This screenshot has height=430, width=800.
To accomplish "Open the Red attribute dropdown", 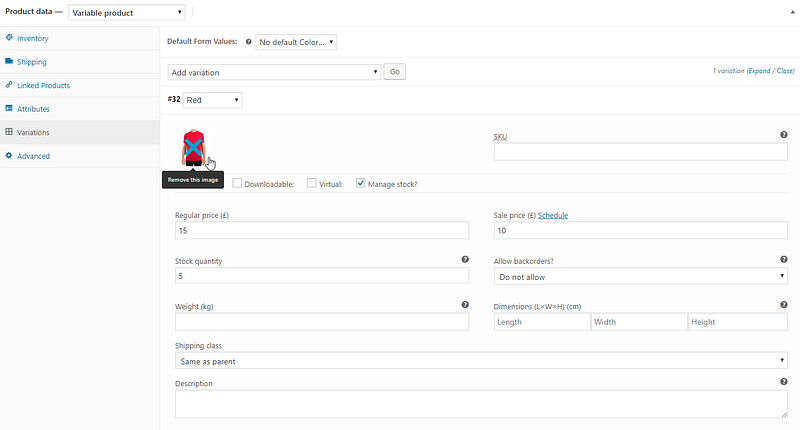I will (x=212, y=99).
